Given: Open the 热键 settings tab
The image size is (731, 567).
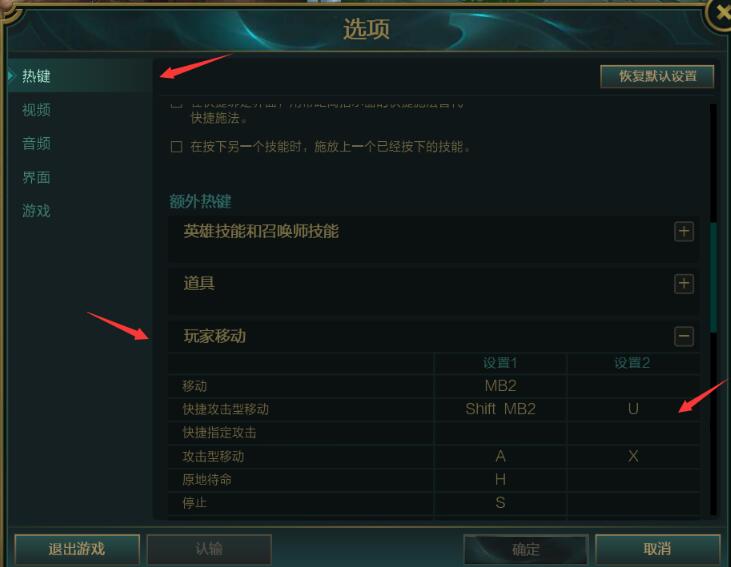Looking at the screenshot, I should [x=36, y=76].
